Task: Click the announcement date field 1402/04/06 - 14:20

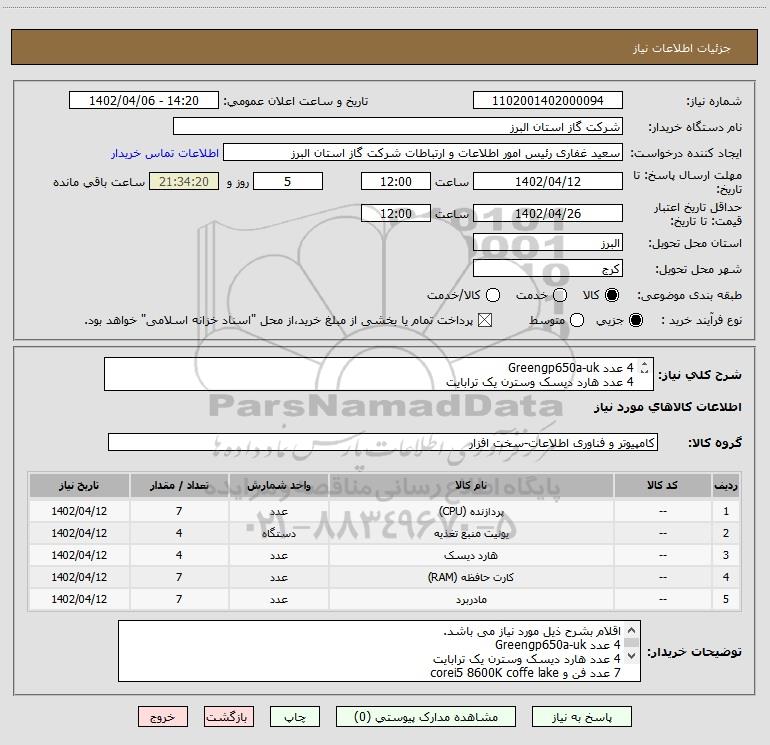Action: coord(144,101)
